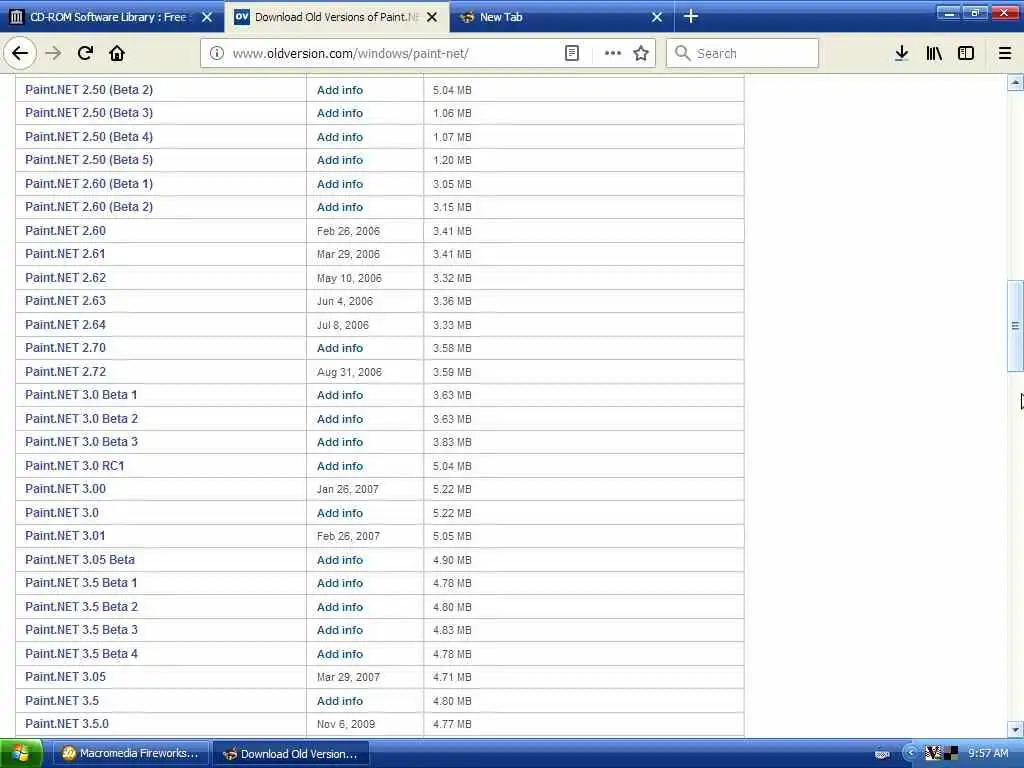
Task: Open the Paint.NET 2.60 download link
Action: tap(65, 231)
